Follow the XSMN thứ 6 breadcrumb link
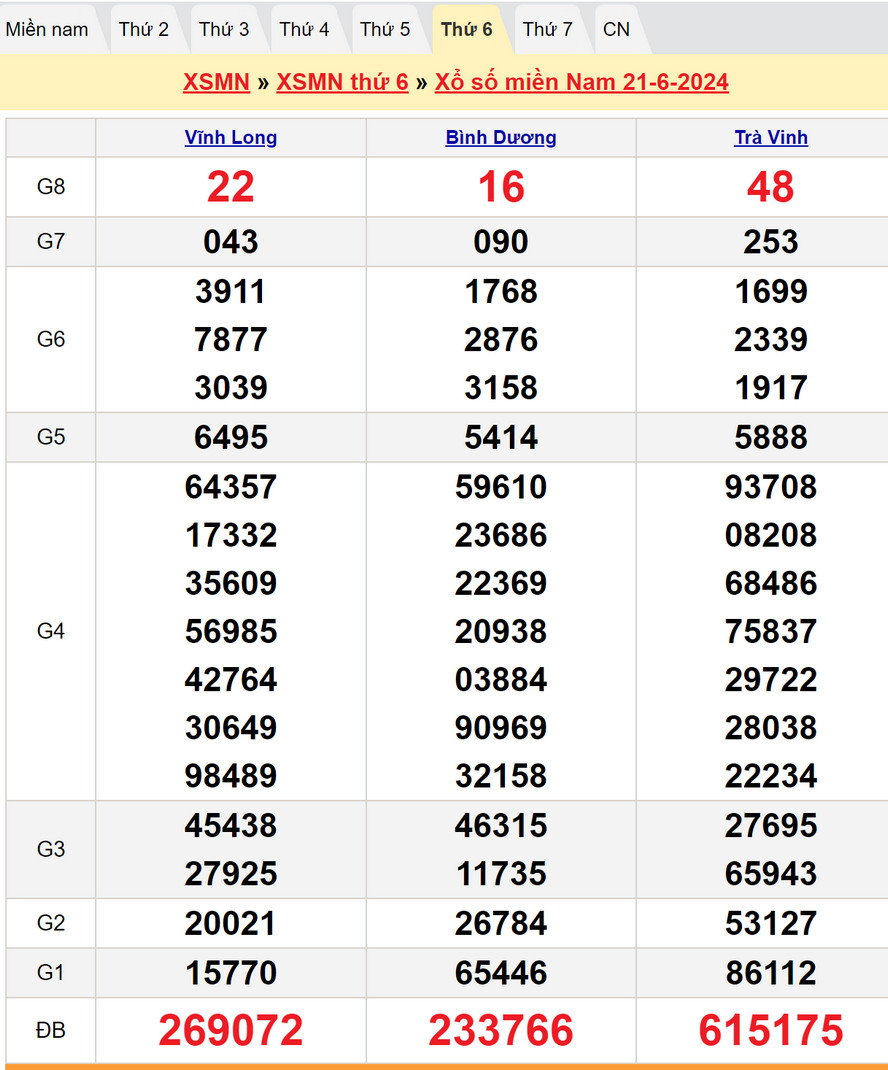Screen dimensions: 888x1070 [342, 82]
